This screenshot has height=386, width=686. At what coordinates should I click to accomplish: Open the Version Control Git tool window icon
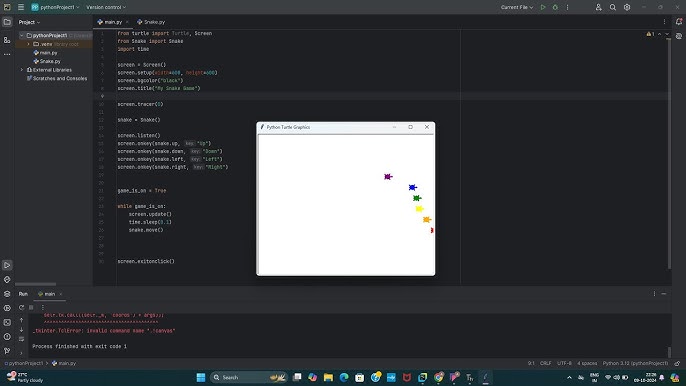(7, 351)
